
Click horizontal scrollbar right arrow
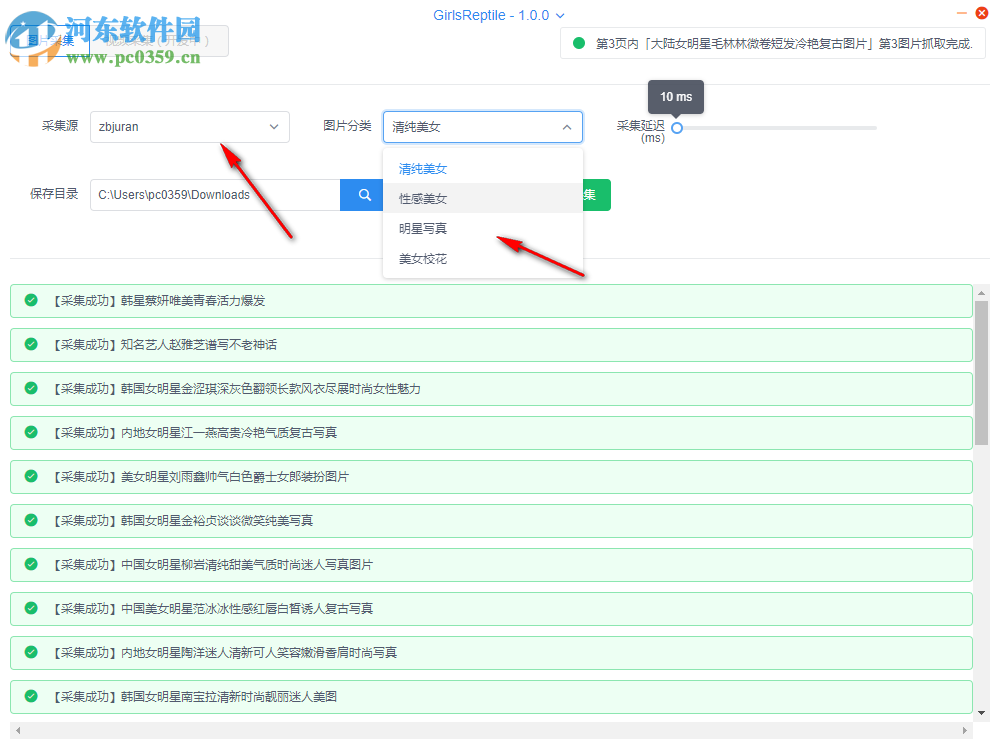point(964,730)
